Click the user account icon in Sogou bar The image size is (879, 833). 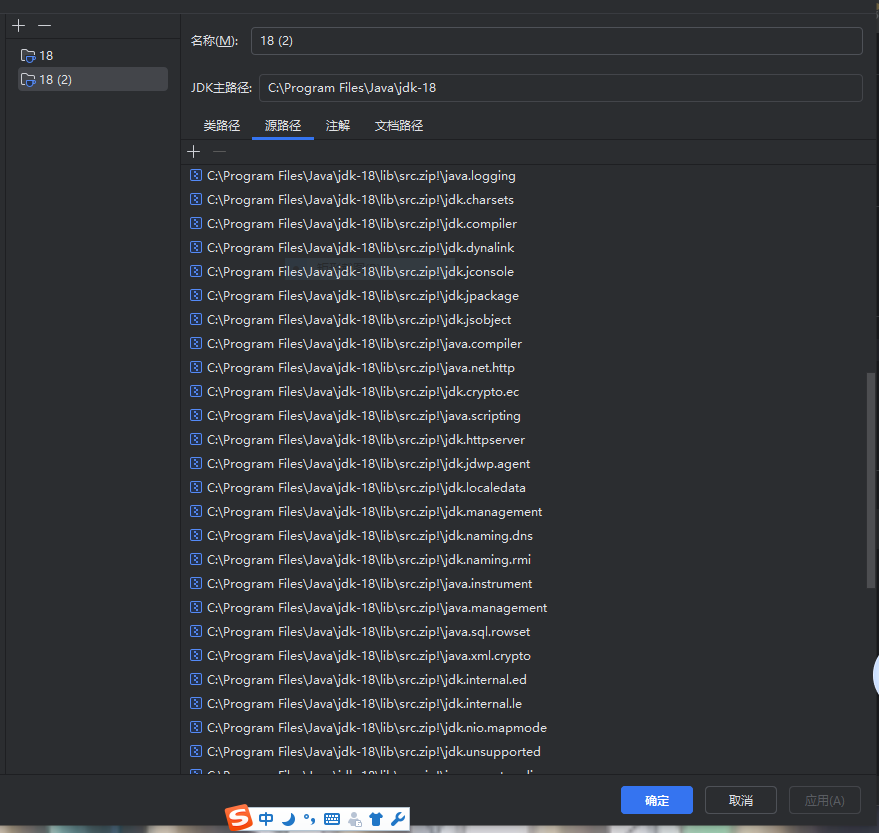(354, 819)
